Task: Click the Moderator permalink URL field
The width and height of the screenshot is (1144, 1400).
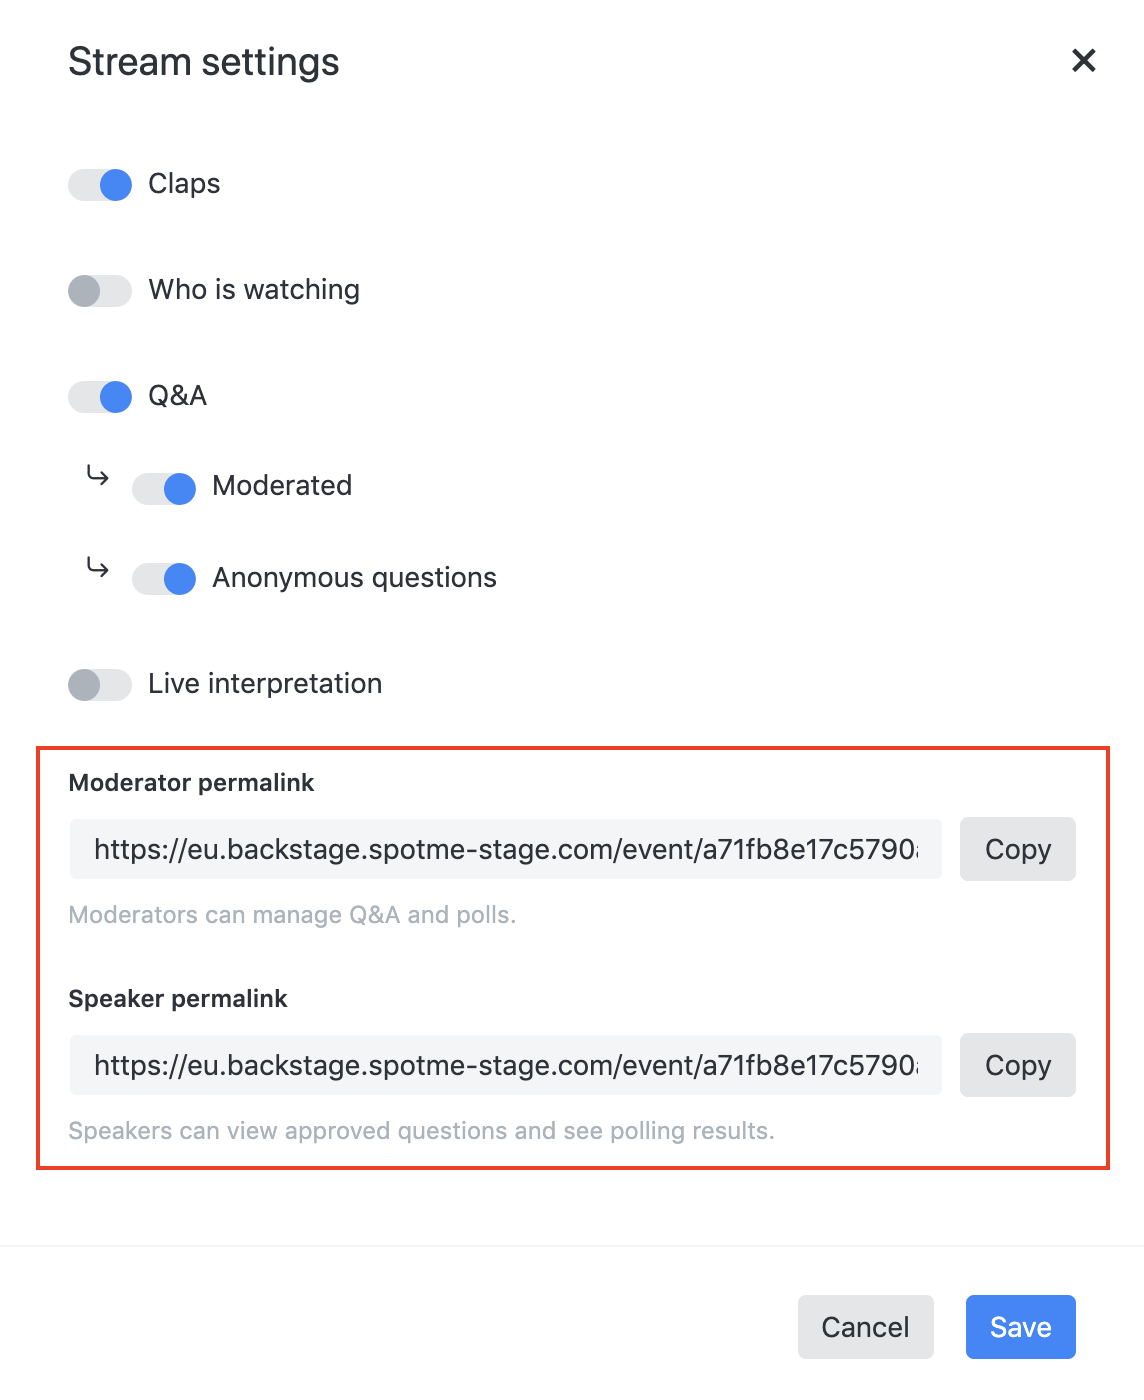Action: coord(505,850)
